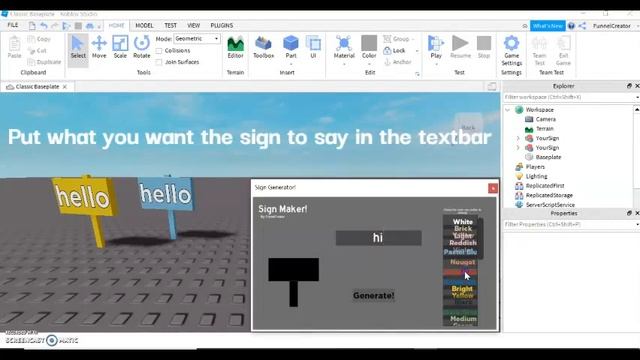This screenshot has height=360, width=640.
Task: Choose the Bright Yellow color option
Action: (x=462, y=291)
